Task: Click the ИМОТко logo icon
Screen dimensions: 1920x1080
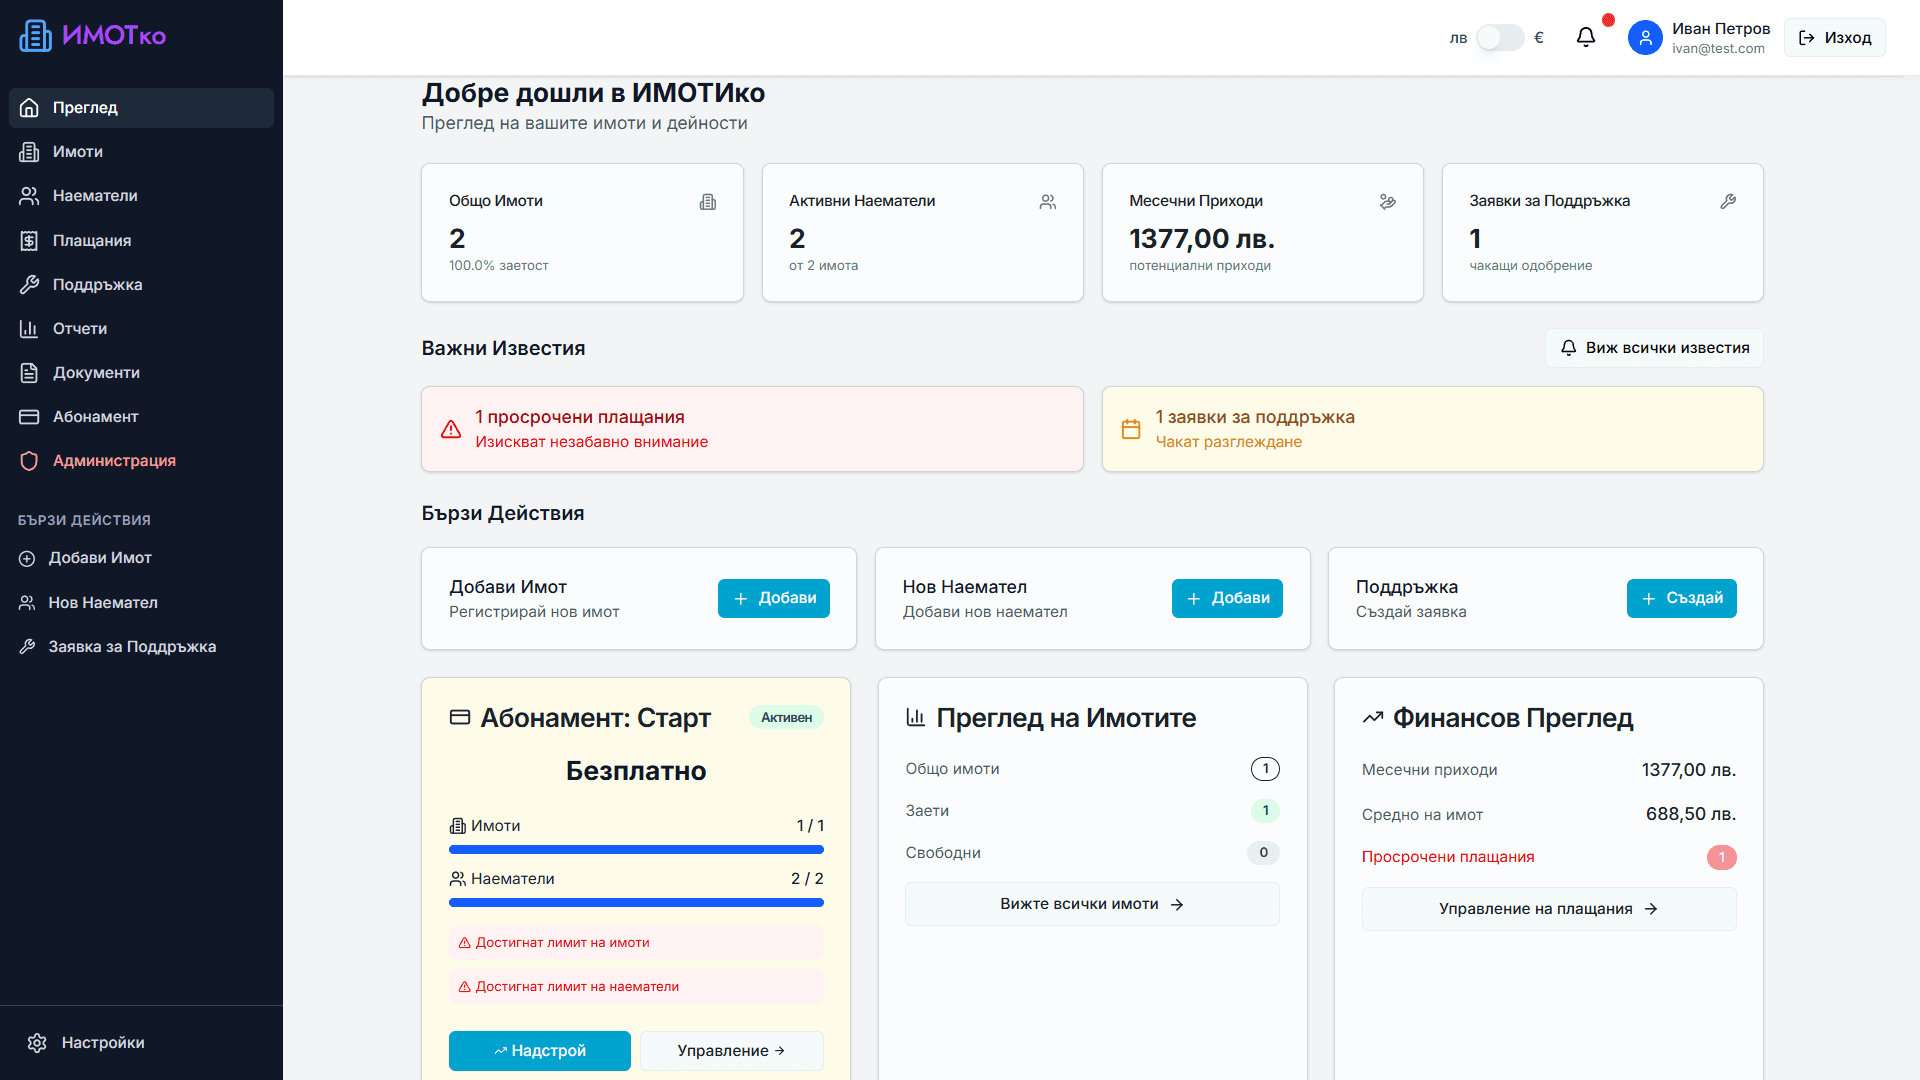Action: (35, 36)
